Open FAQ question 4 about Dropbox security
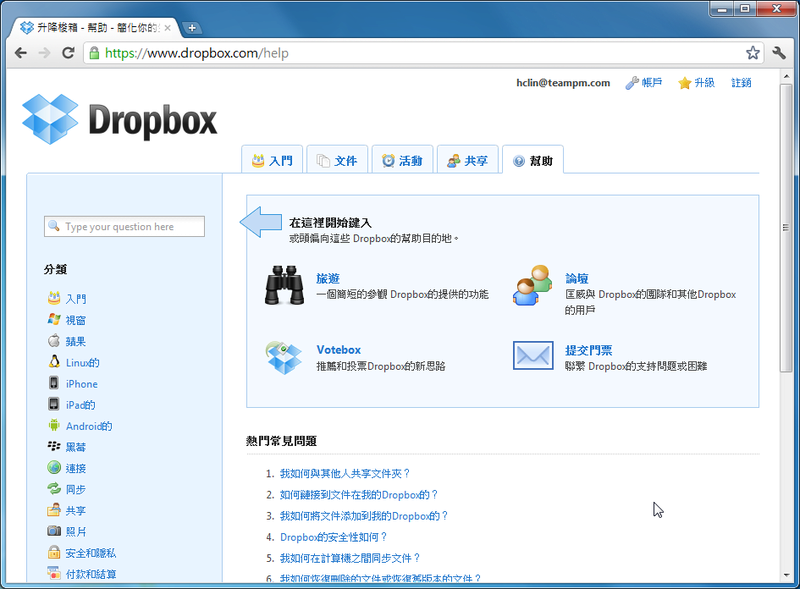Screen dimensions: 800x589 click(x=334, y=537)
